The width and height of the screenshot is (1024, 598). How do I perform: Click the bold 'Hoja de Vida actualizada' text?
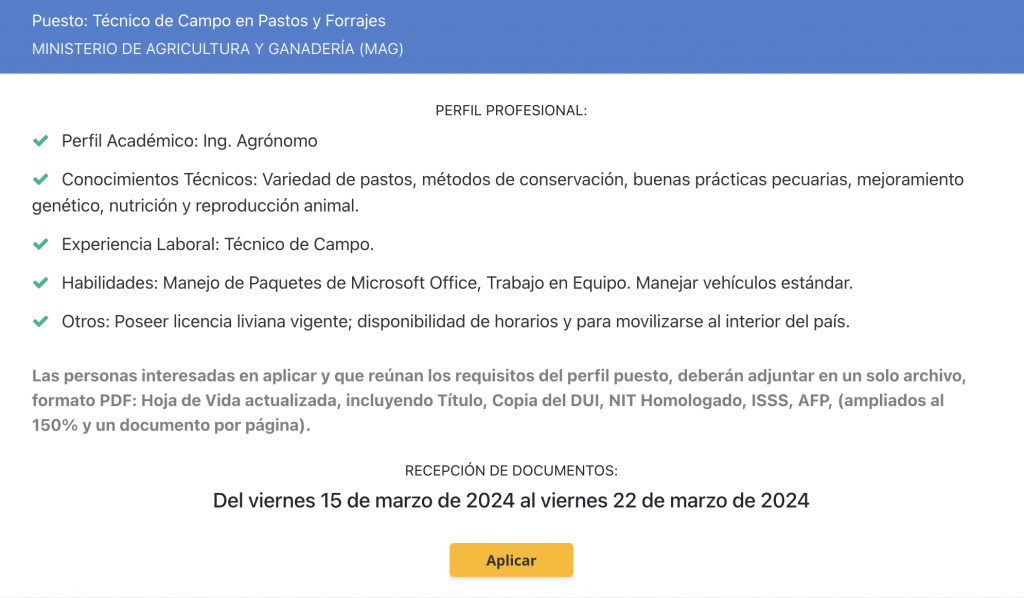(238, 400)
